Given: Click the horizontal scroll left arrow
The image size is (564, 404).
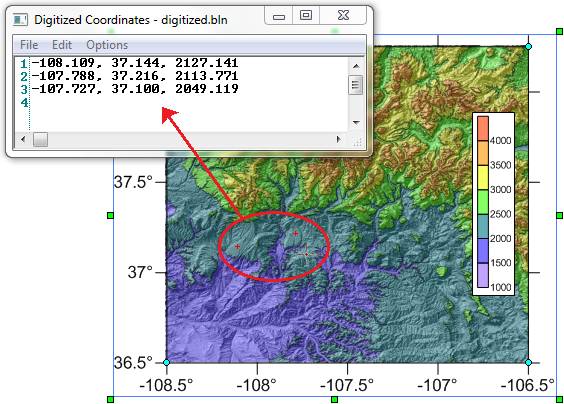Looking at the screenshot, I should (x=23, y=139).
